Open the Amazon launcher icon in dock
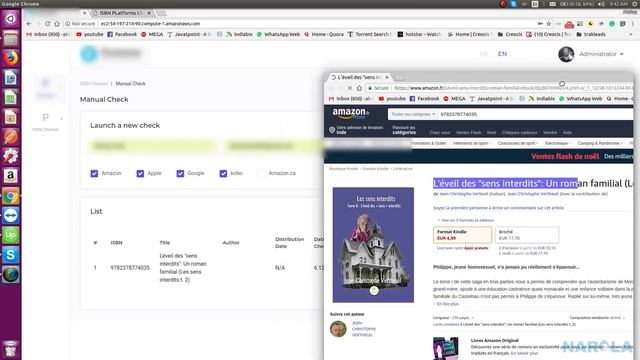This screenshot has height=360, width=640. (11, 176)
